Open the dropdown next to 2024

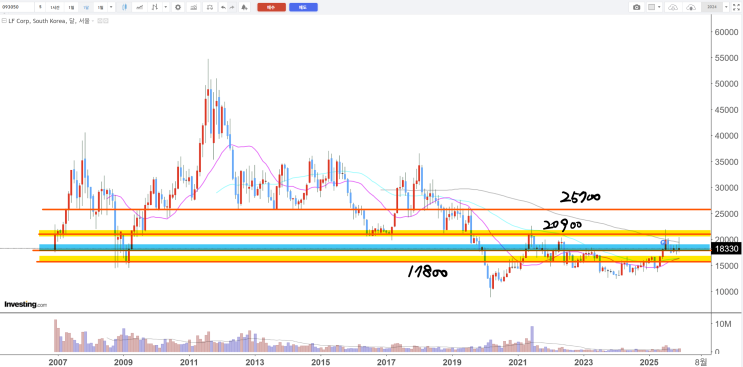[726, 7]
